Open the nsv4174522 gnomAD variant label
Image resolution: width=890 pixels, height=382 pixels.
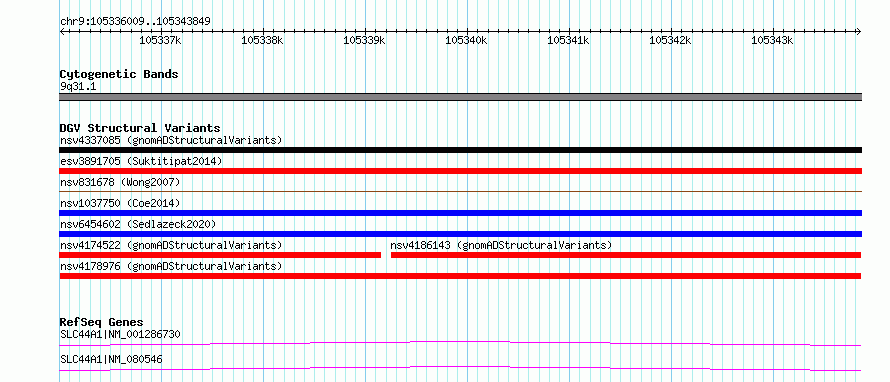[171, 245]
